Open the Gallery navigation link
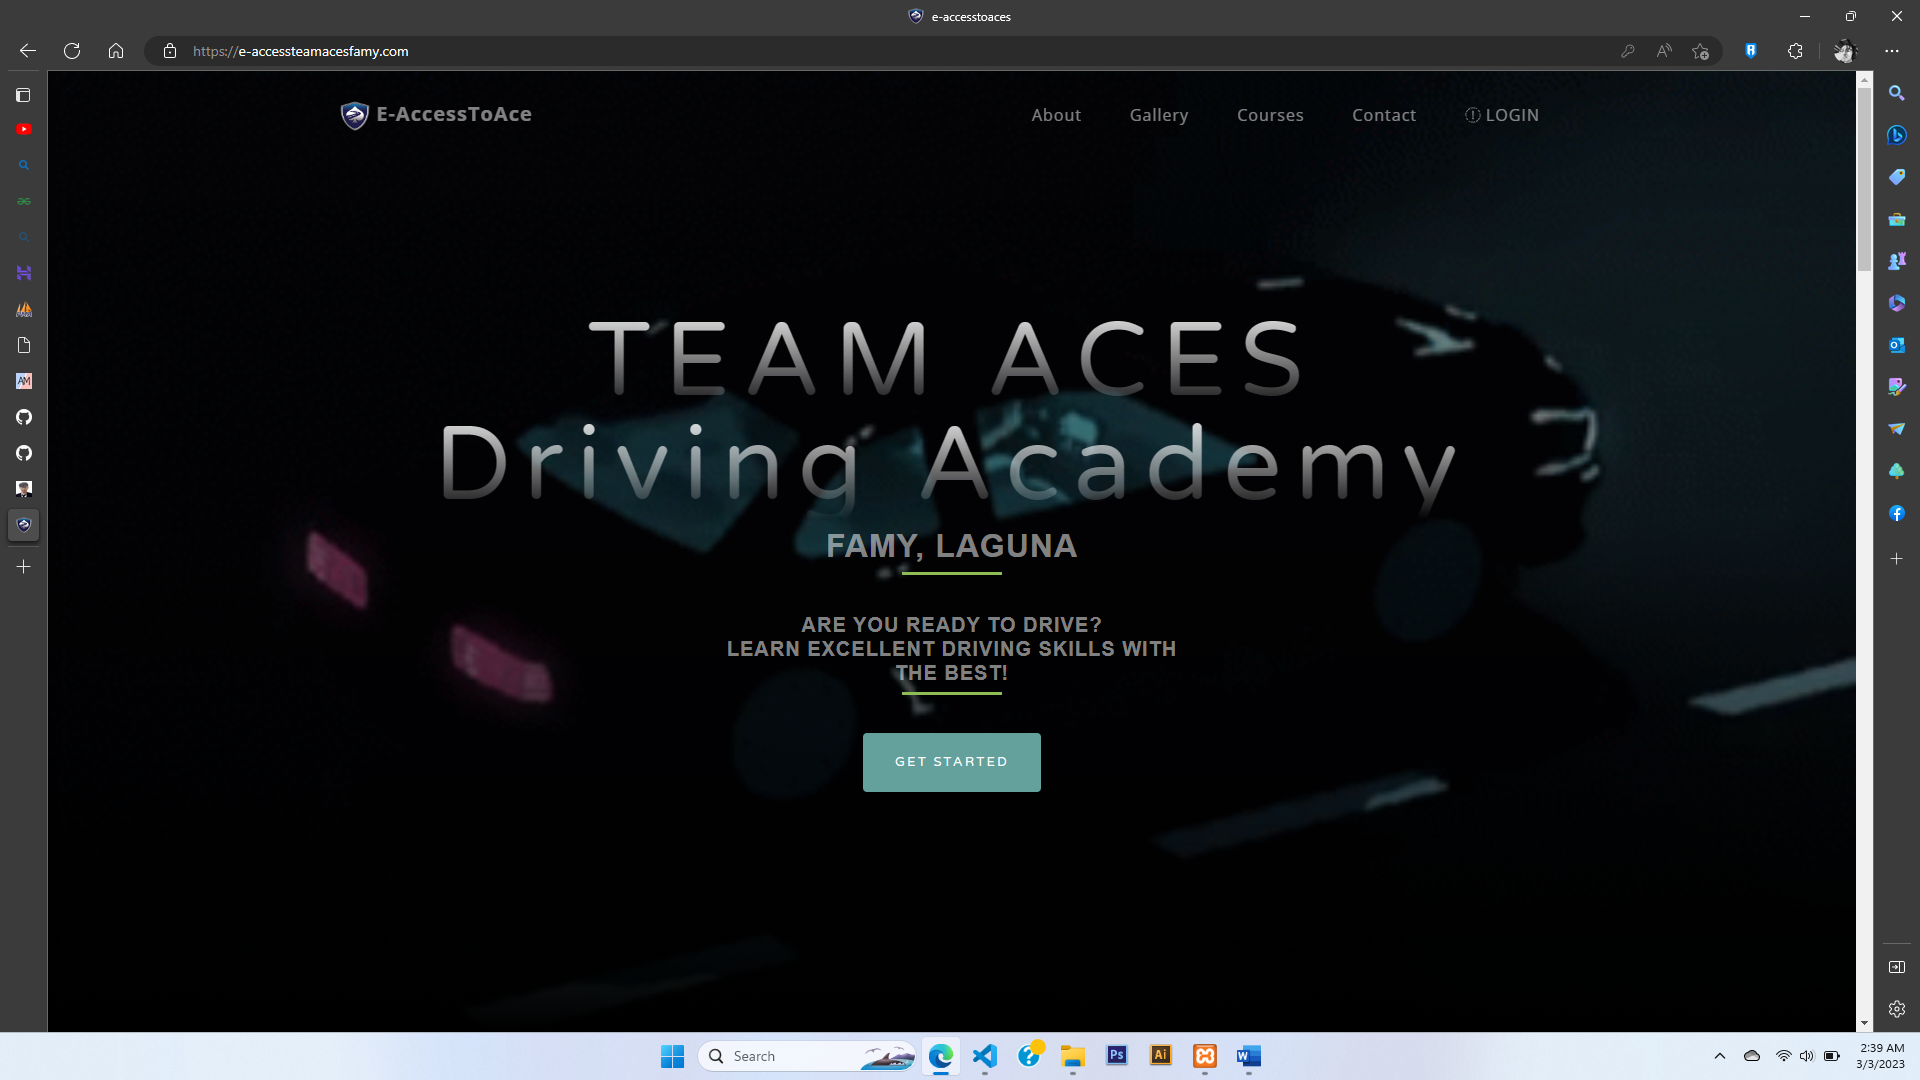 coord(1159,115)
